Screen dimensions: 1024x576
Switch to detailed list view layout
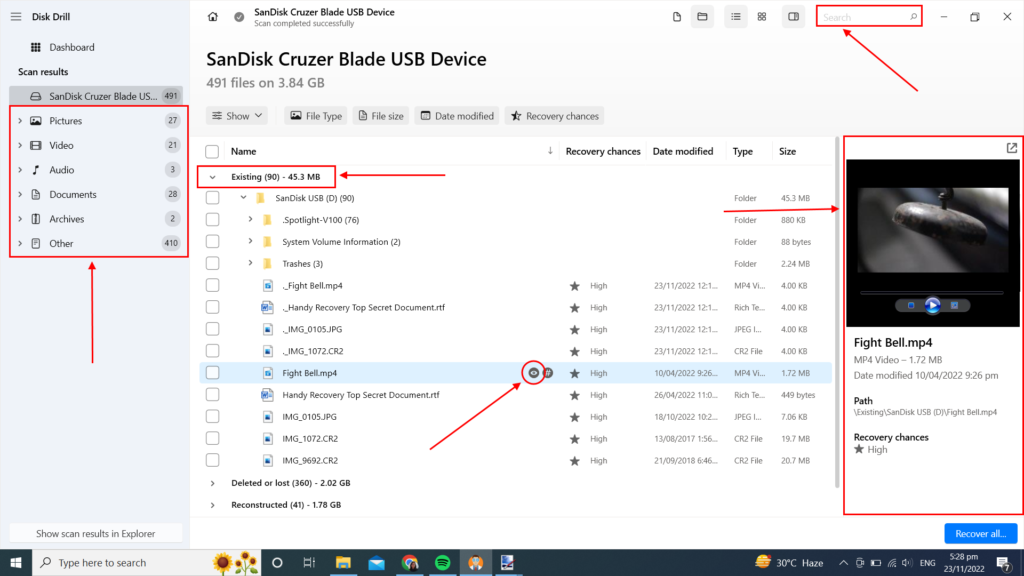click(x=735, y=16)
